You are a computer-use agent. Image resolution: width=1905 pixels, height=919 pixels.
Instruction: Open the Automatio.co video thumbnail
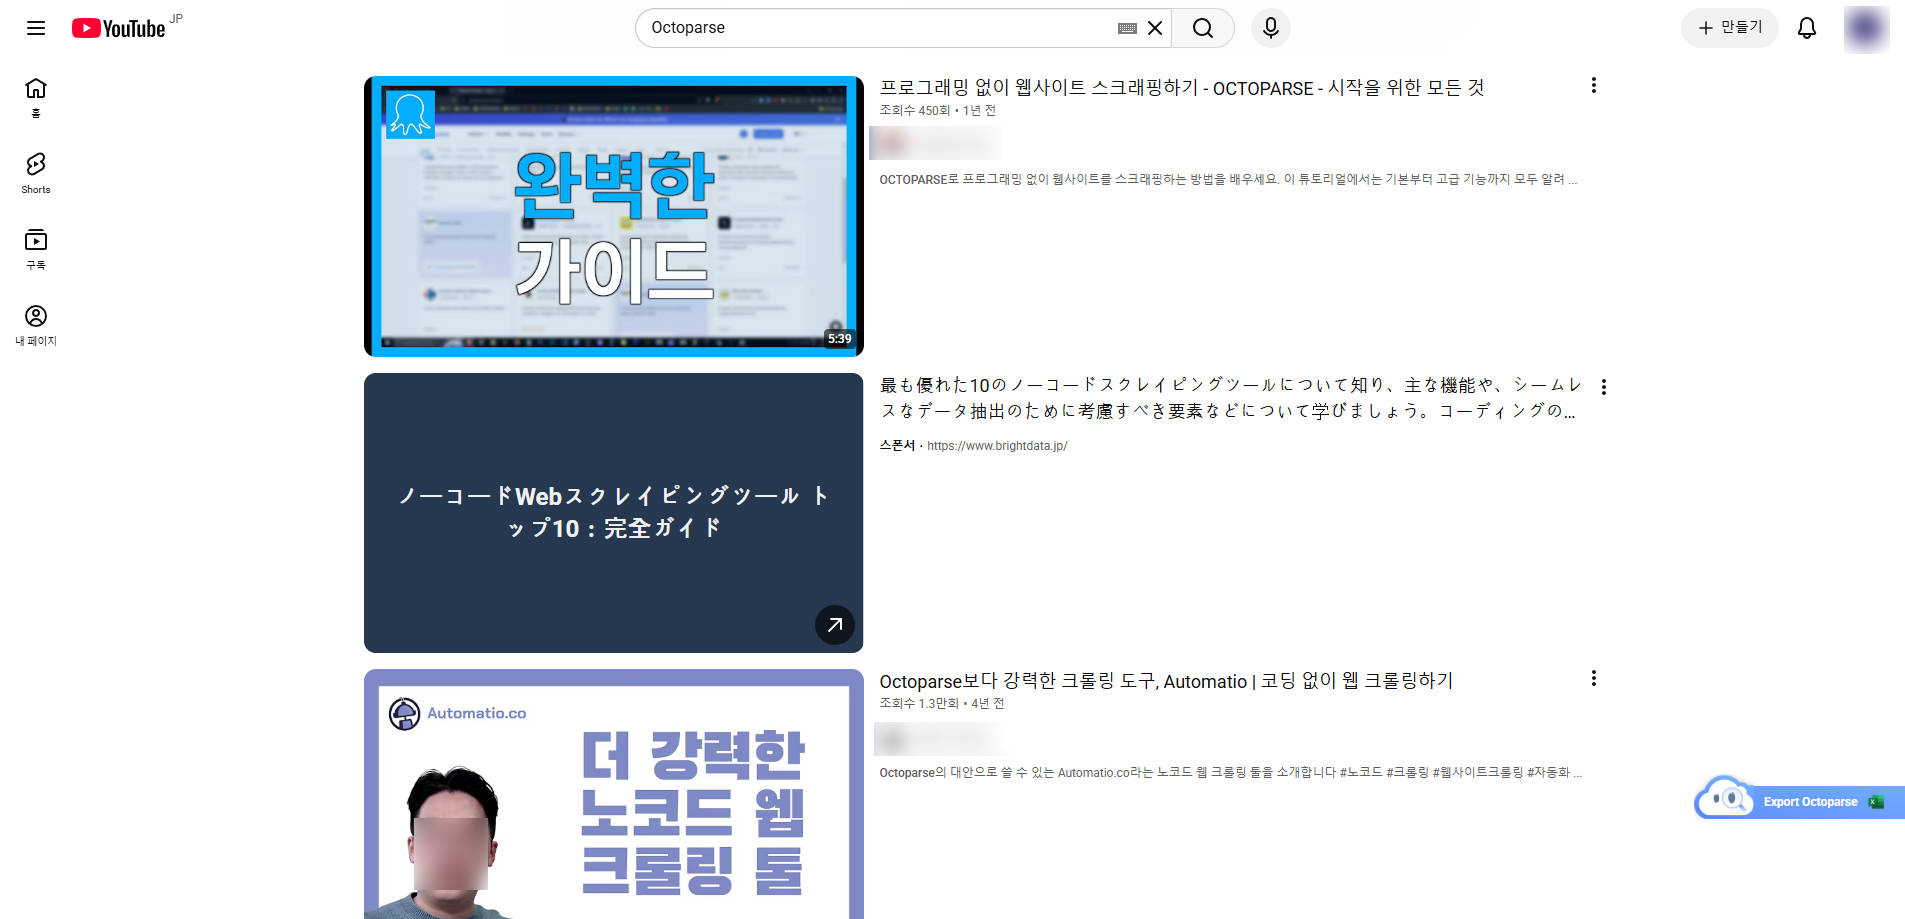(614, 794)
